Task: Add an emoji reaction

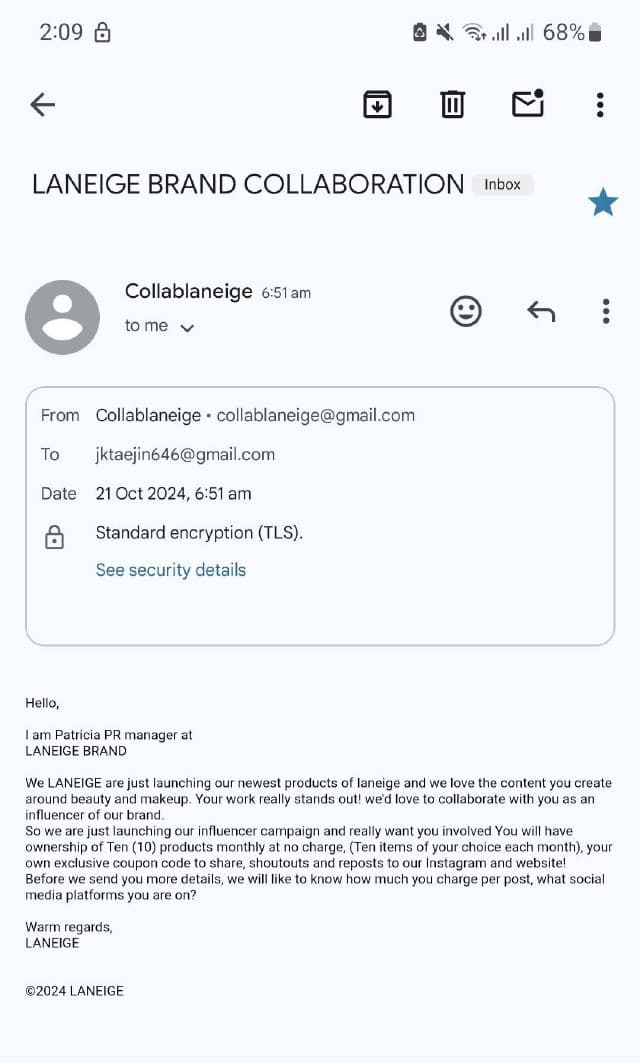Action: point(466,312)
